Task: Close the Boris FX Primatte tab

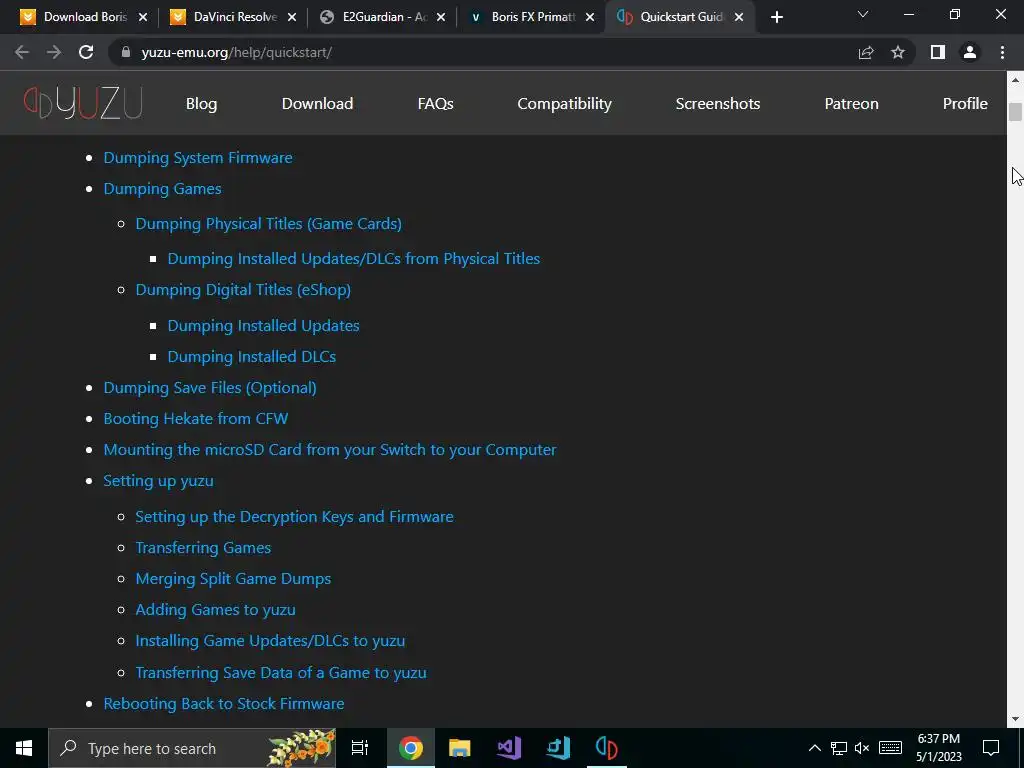Action: [590, 17]
